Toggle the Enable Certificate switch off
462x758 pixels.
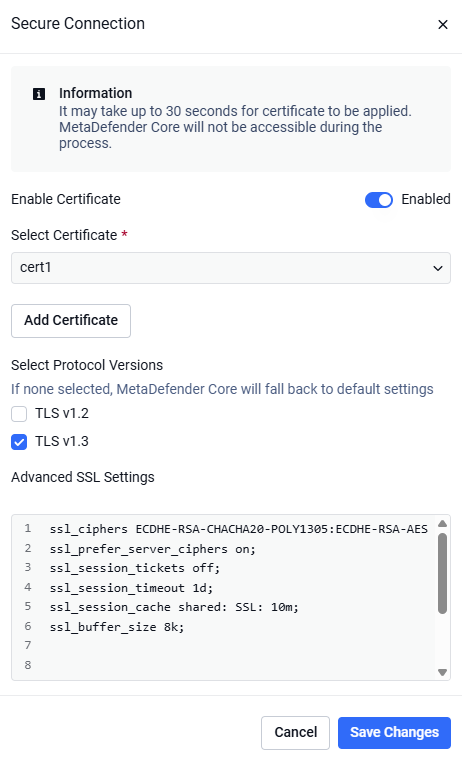coord(379,200)
